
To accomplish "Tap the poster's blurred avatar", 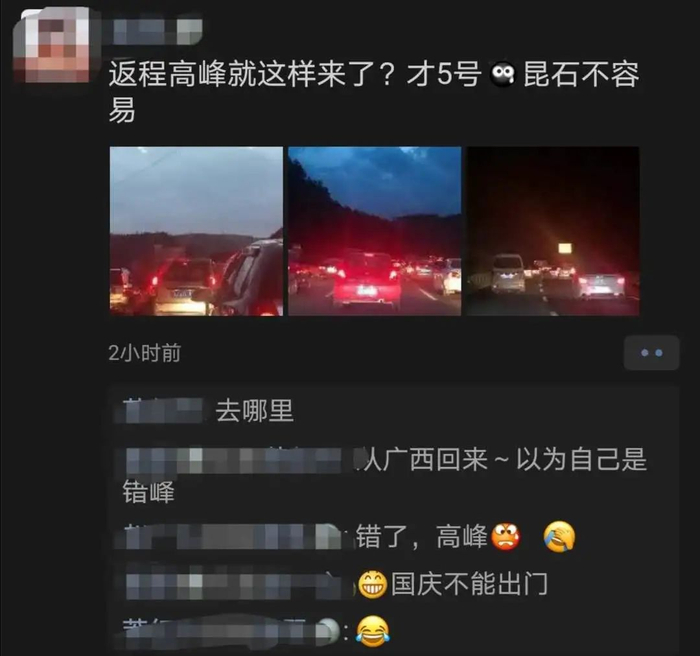I will [51, 46].
